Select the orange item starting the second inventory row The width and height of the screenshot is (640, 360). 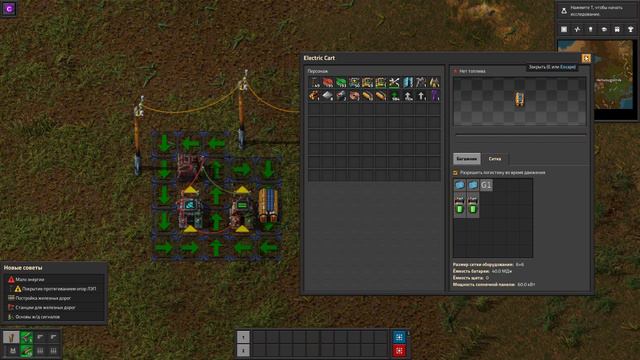pos(314,96)
